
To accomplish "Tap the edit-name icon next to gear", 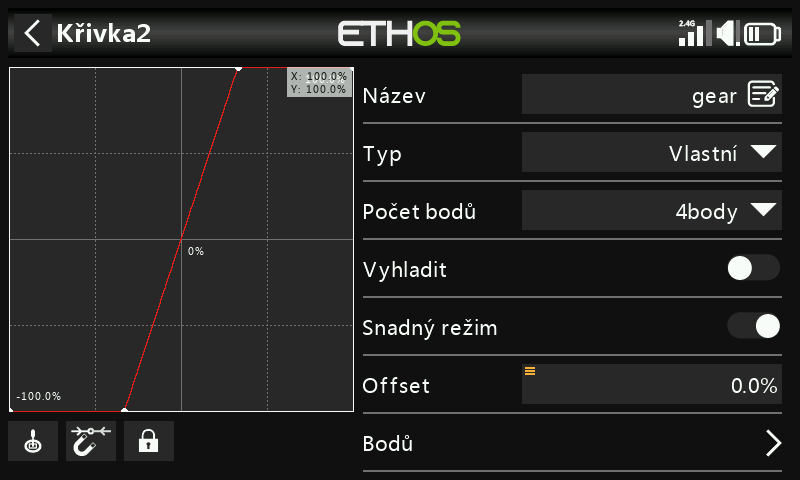I will (x=763, y=96).
